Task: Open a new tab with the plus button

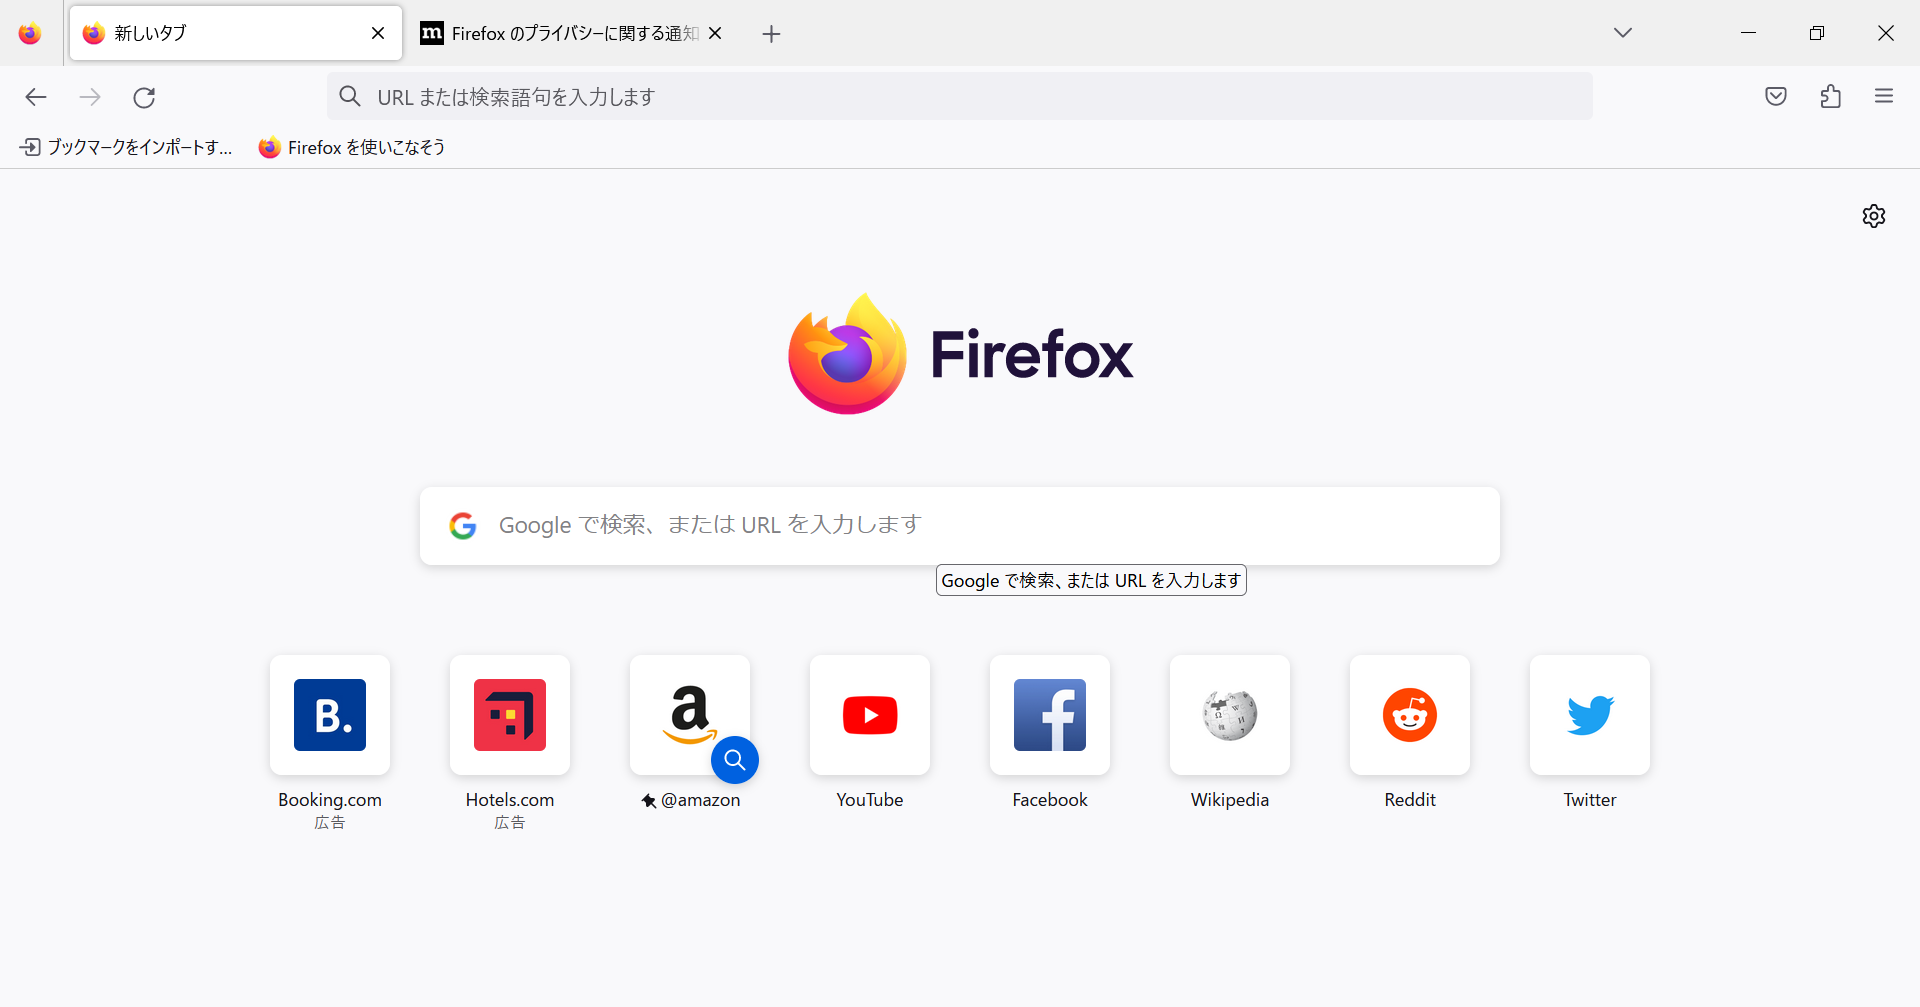Action: (771, 33)
